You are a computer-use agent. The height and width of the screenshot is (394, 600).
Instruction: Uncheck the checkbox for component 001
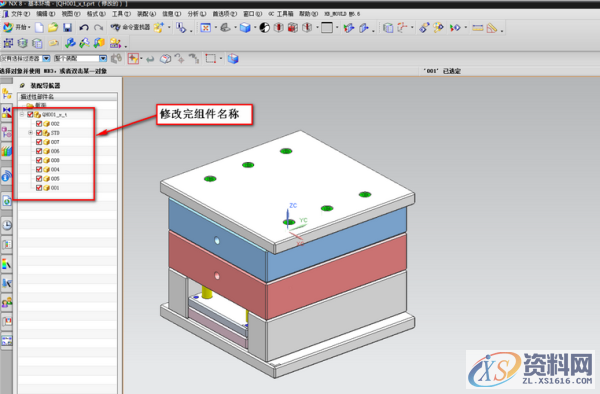pyautogui.click(x=39, y=188)
